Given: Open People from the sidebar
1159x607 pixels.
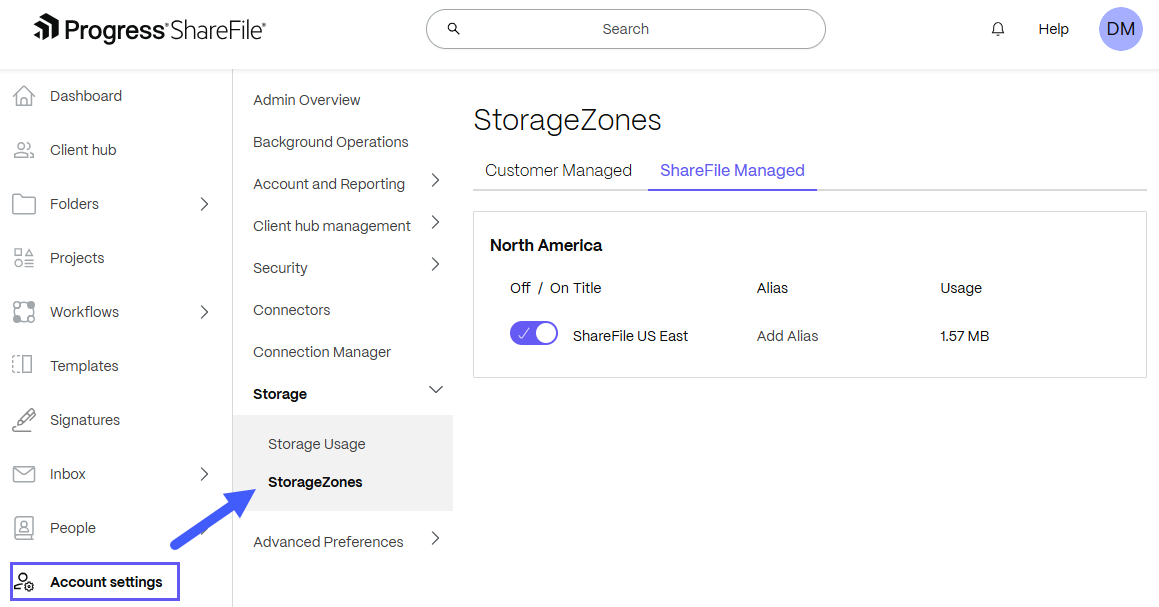Looking at the screenshot, I should (x=72, y=528).
